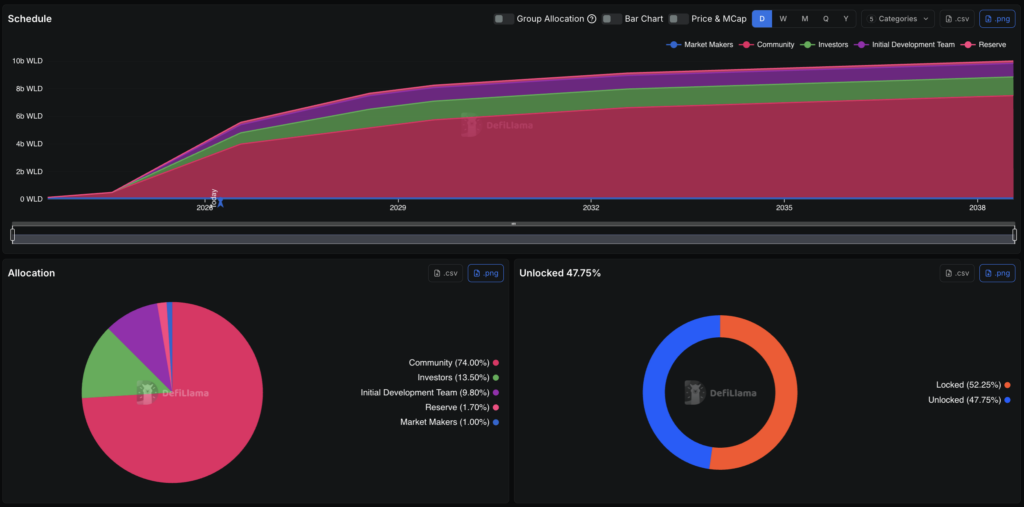Screen dimensions: 1024x507
Task: Download Schedule chart as .csv
Action: click(957, 19)
